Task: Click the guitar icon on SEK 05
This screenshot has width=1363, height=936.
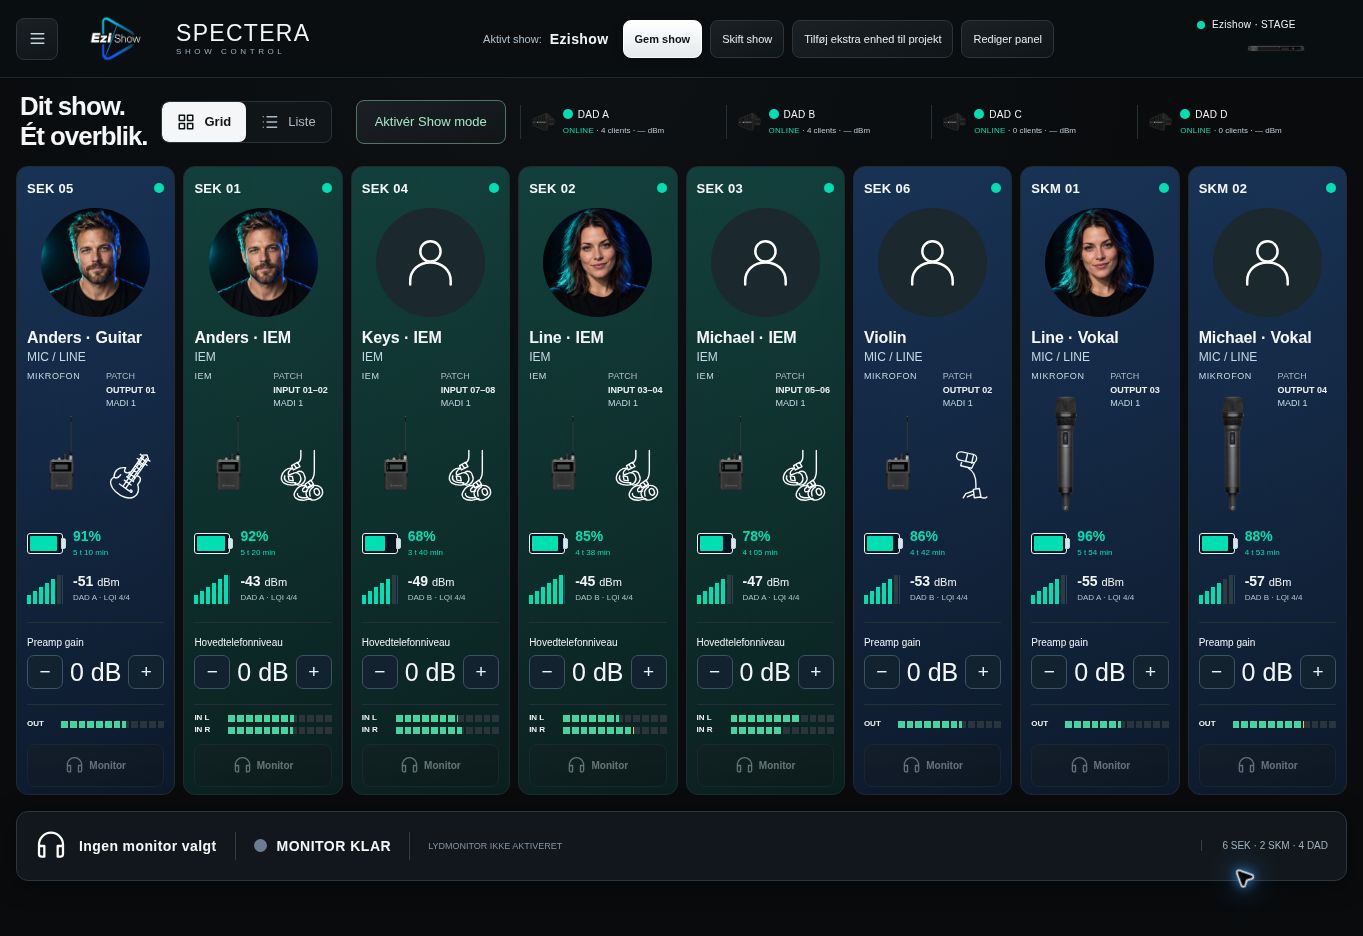Action: (x=130, y=475)
